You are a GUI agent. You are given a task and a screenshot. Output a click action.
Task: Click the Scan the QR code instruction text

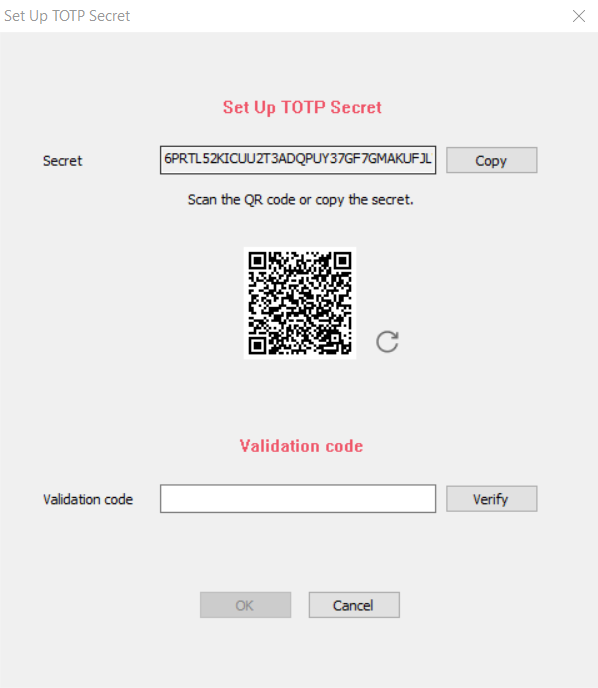[x=301, y=200]
